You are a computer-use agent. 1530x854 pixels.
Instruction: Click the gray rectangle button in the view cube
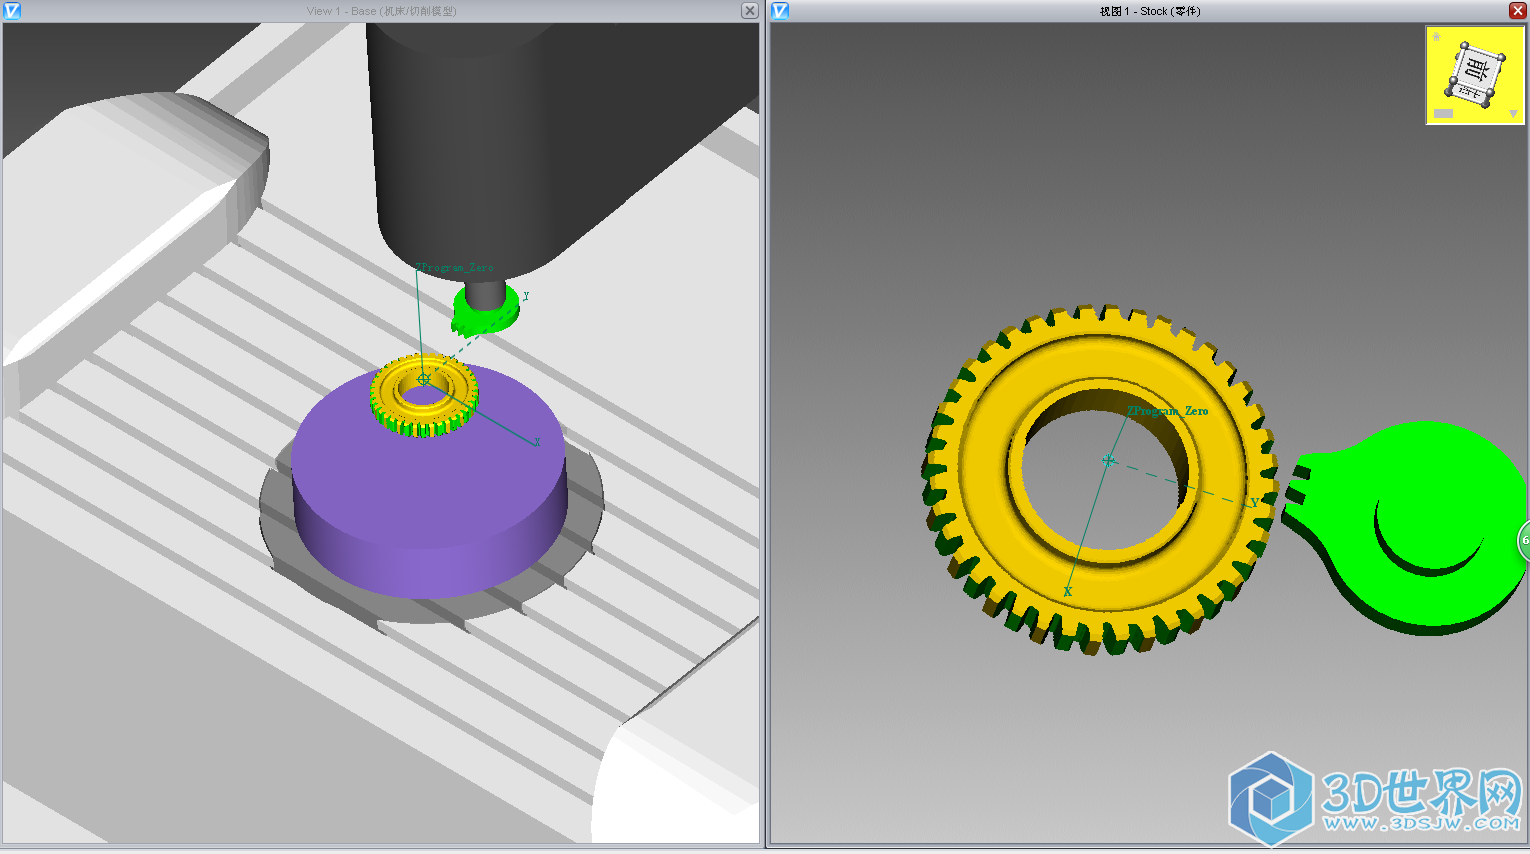[1443, 113]
